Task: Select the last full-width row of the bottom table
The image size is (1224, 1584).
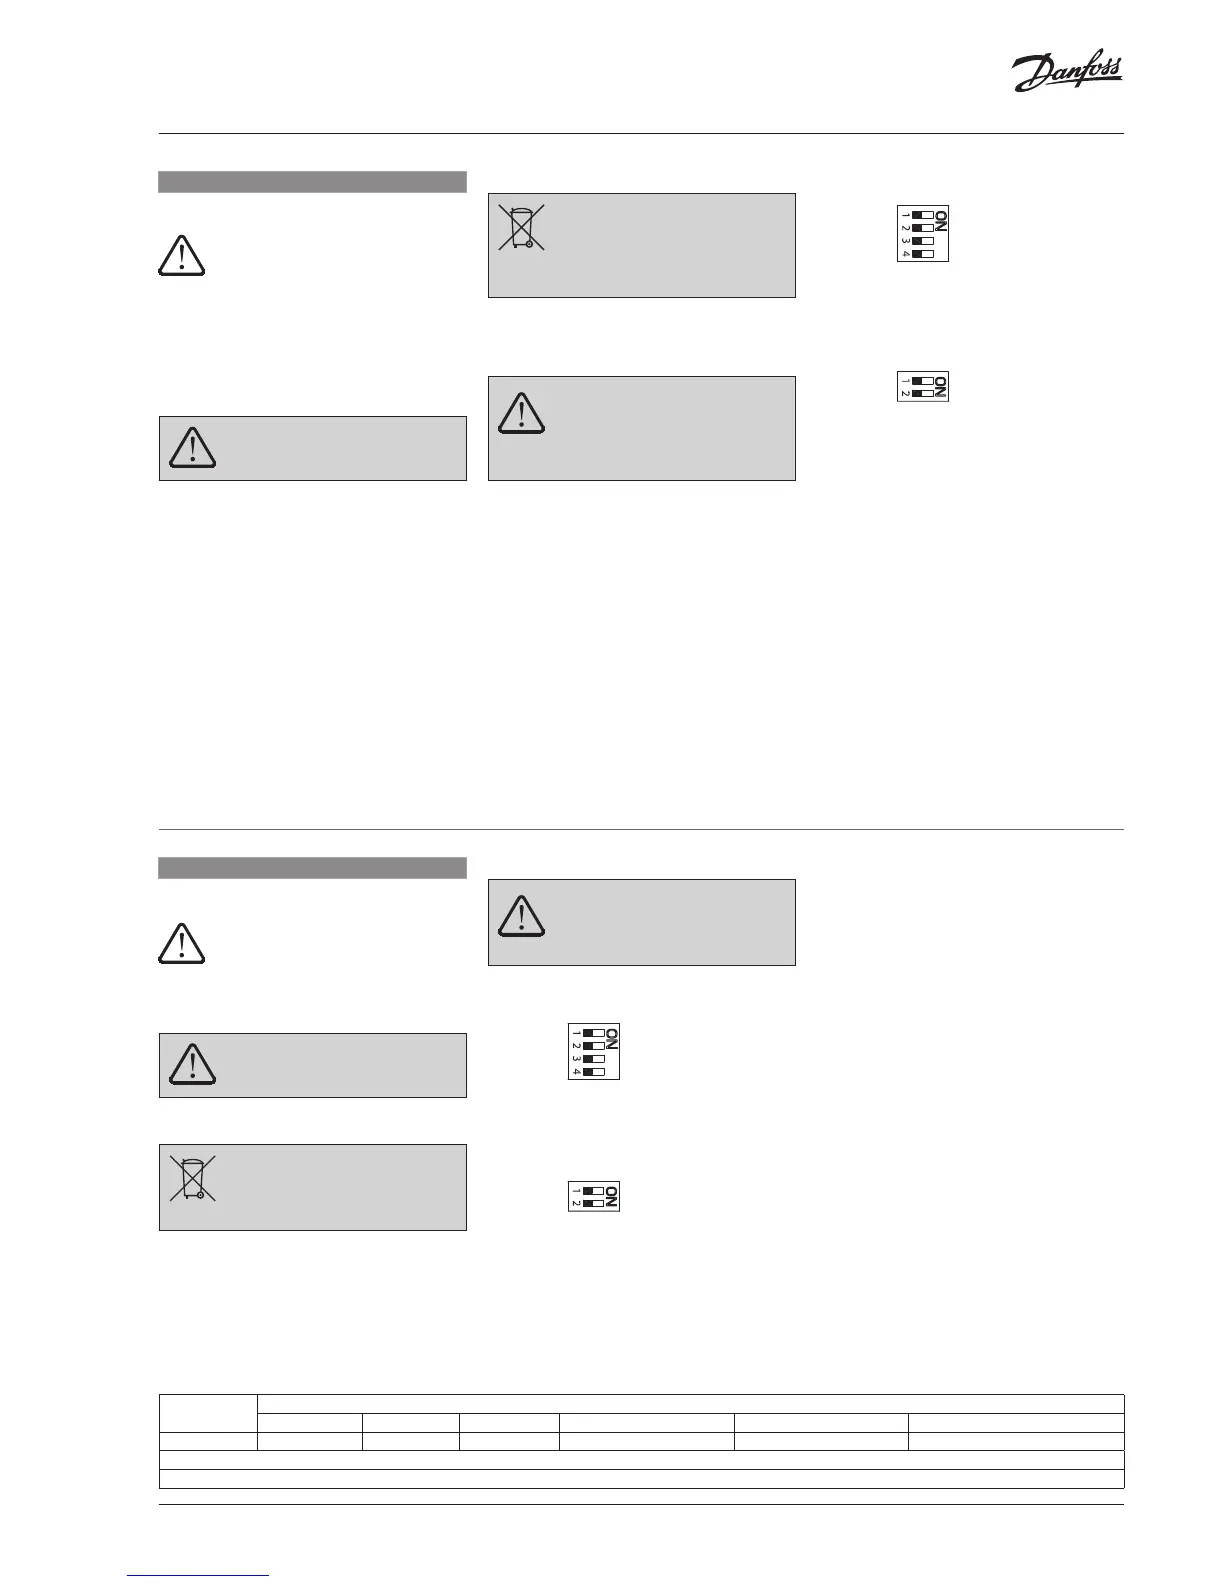Action: 641,1479
